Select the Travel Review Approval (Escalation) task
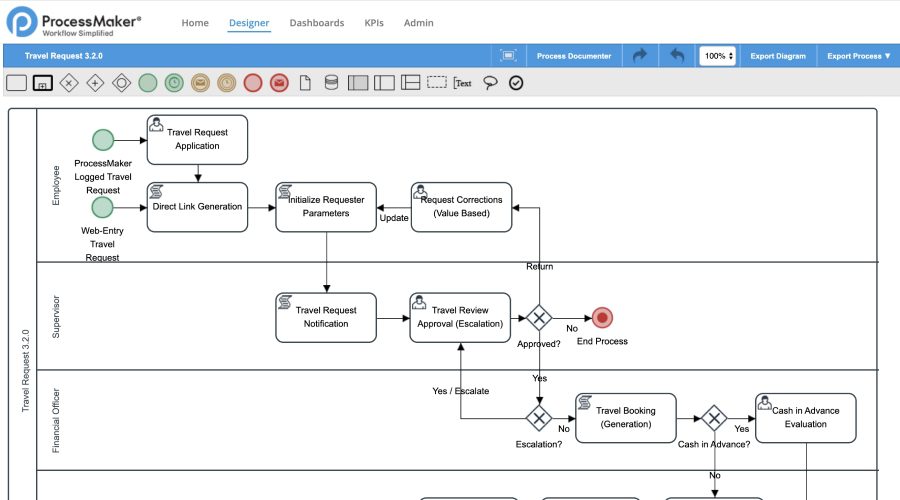 point(460,317)
